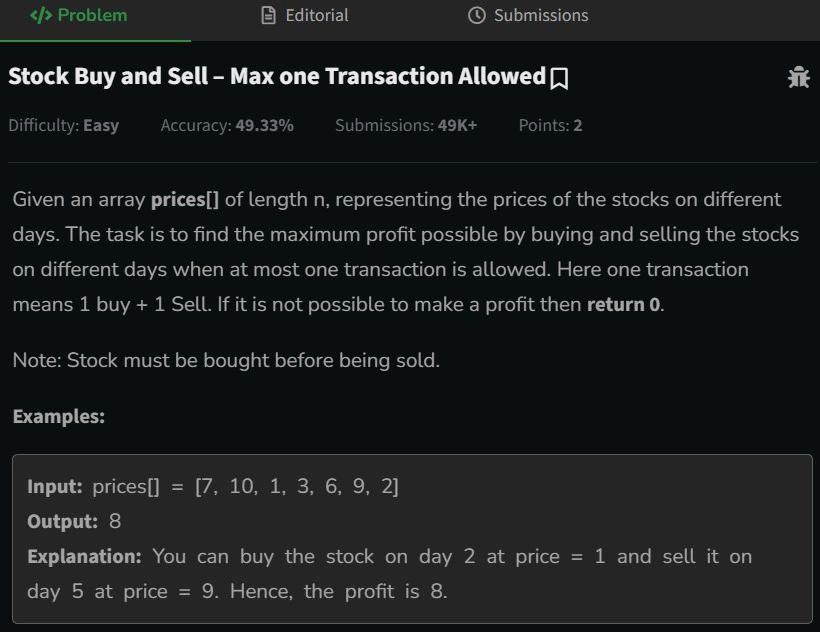Click the Examples heading
The image size is (820, 632).
(59, 417)
